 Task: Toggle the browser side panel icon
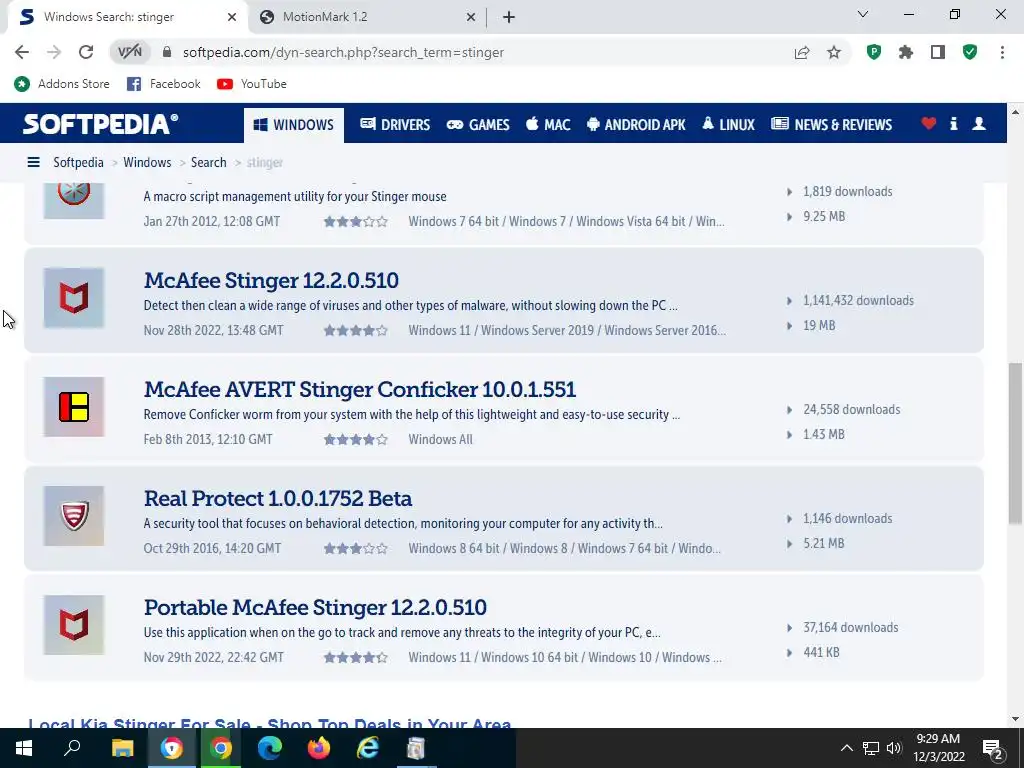pyautogui.click(x=938, y=52)
